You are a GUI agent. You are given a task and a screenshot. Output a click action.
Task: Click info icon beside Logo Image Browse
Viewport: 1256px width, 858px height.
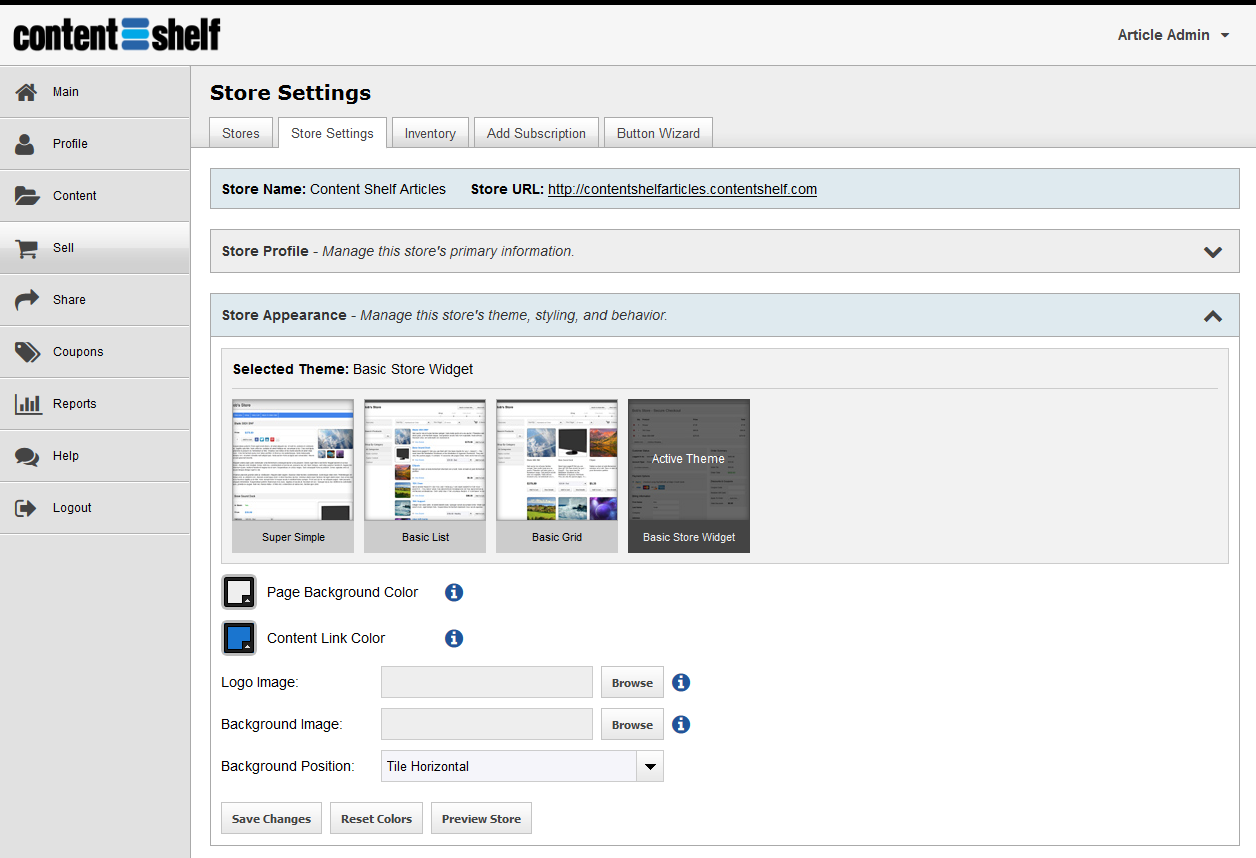681,683
